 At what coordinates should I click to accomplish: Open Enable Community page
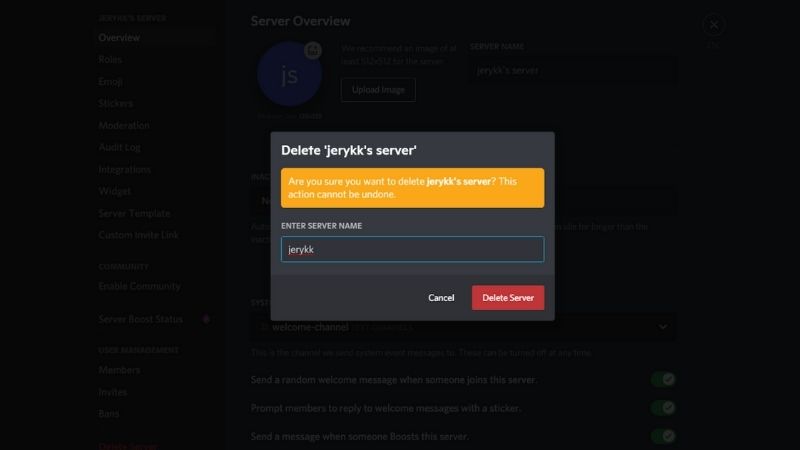tap(139, 286)
